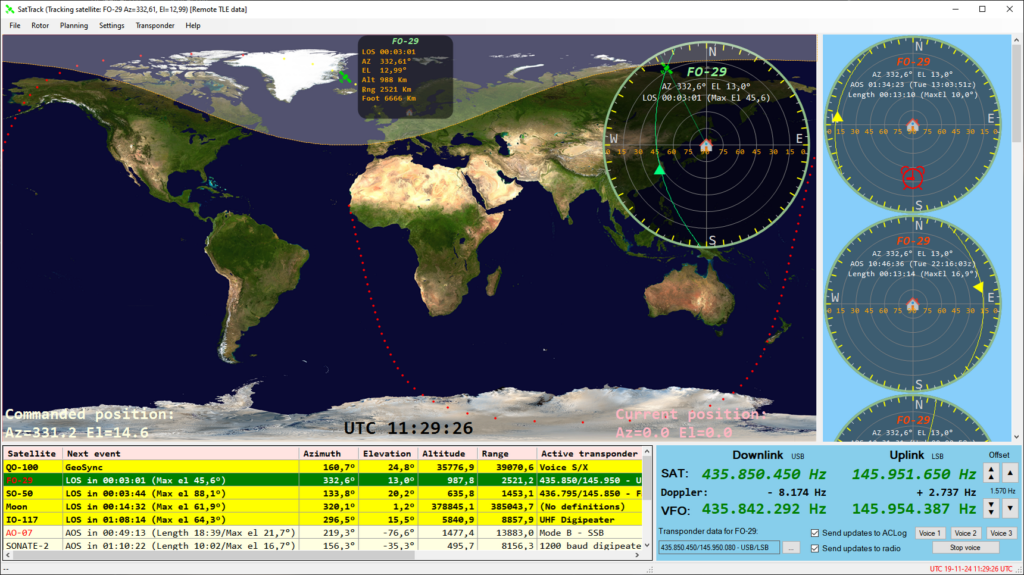The height and width of the screenshot is (575, 1024).
Task: Open the Planning menu
Action: 74,25
